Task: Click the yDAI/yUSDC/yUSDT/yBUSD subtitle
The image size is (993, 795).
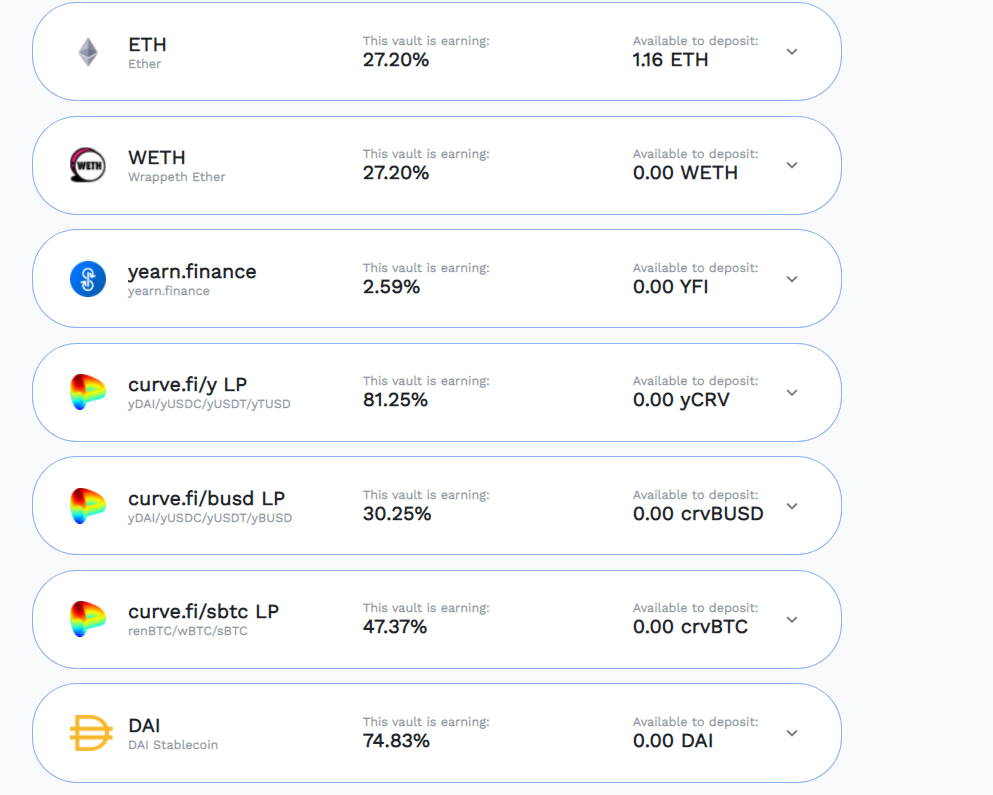Action: click(210, 518)
